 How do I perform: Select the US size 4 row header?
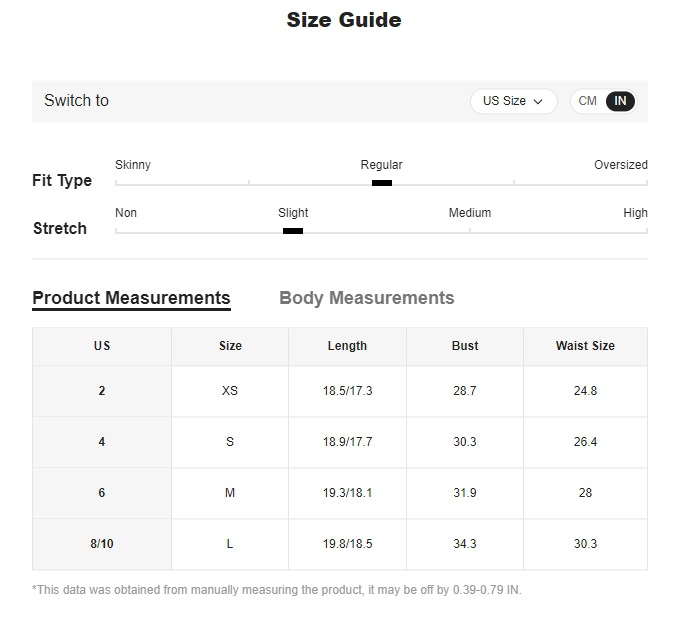click(102, 442)
